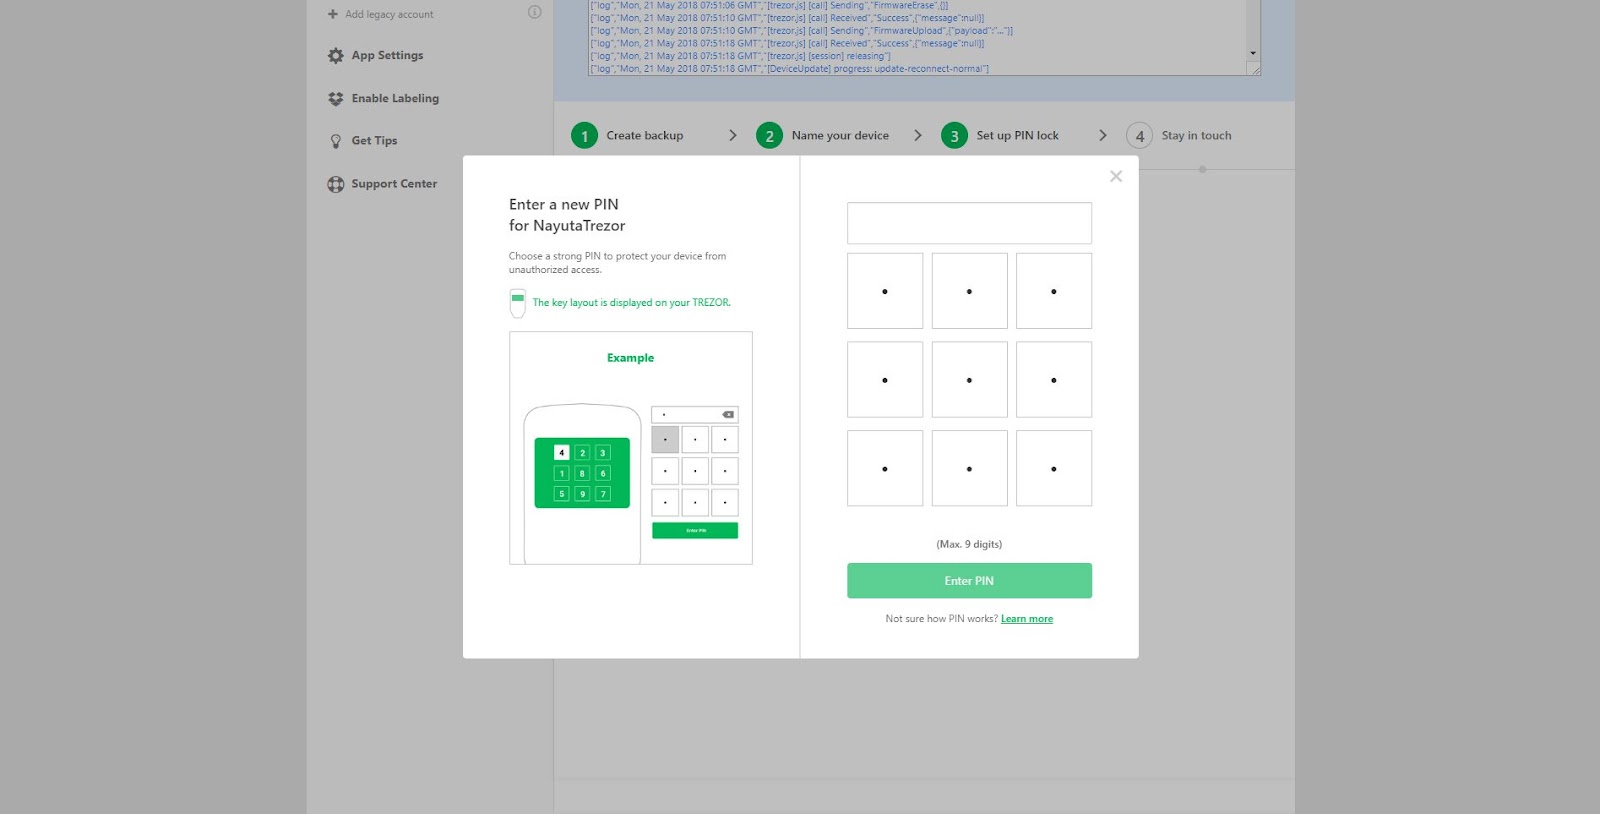Viewport: 1600px width, 814px height.
Task: Click the chevron after Name your device
Action: (x=918, y=136)
